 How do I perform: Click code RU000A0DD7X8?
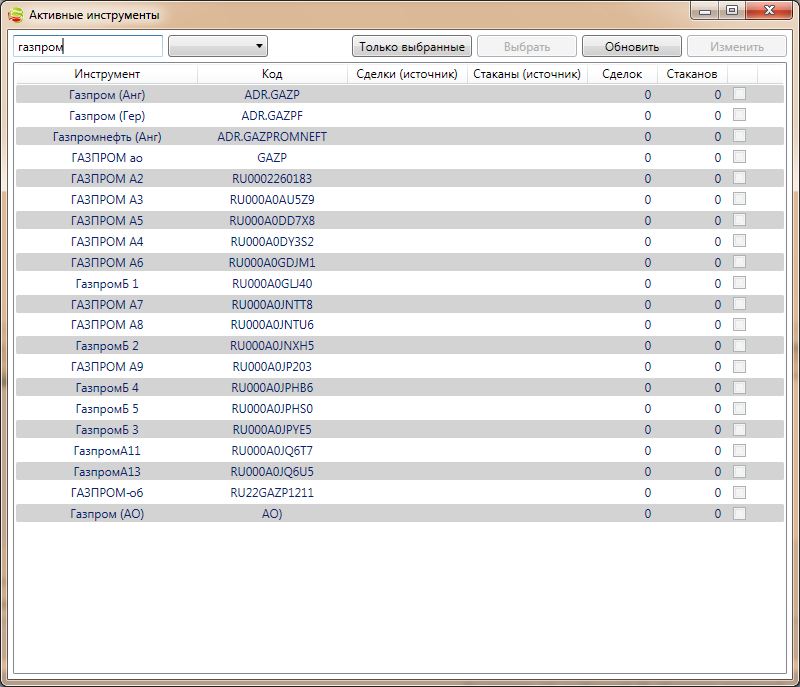tap(272, 220)
